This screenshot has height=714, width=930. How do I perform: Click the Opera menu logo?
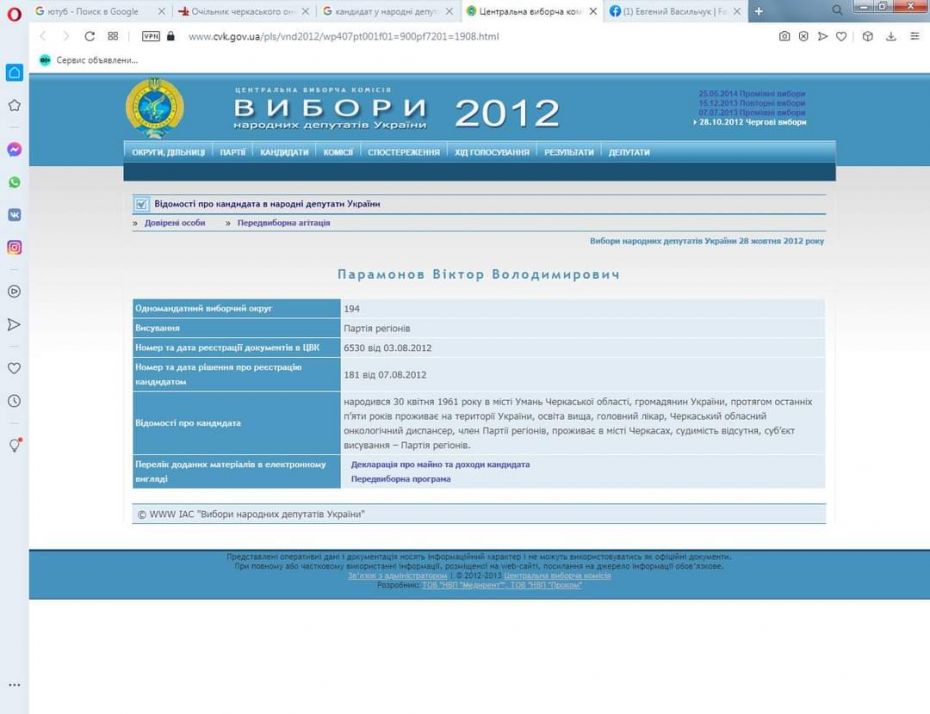(x=13, y=12)
